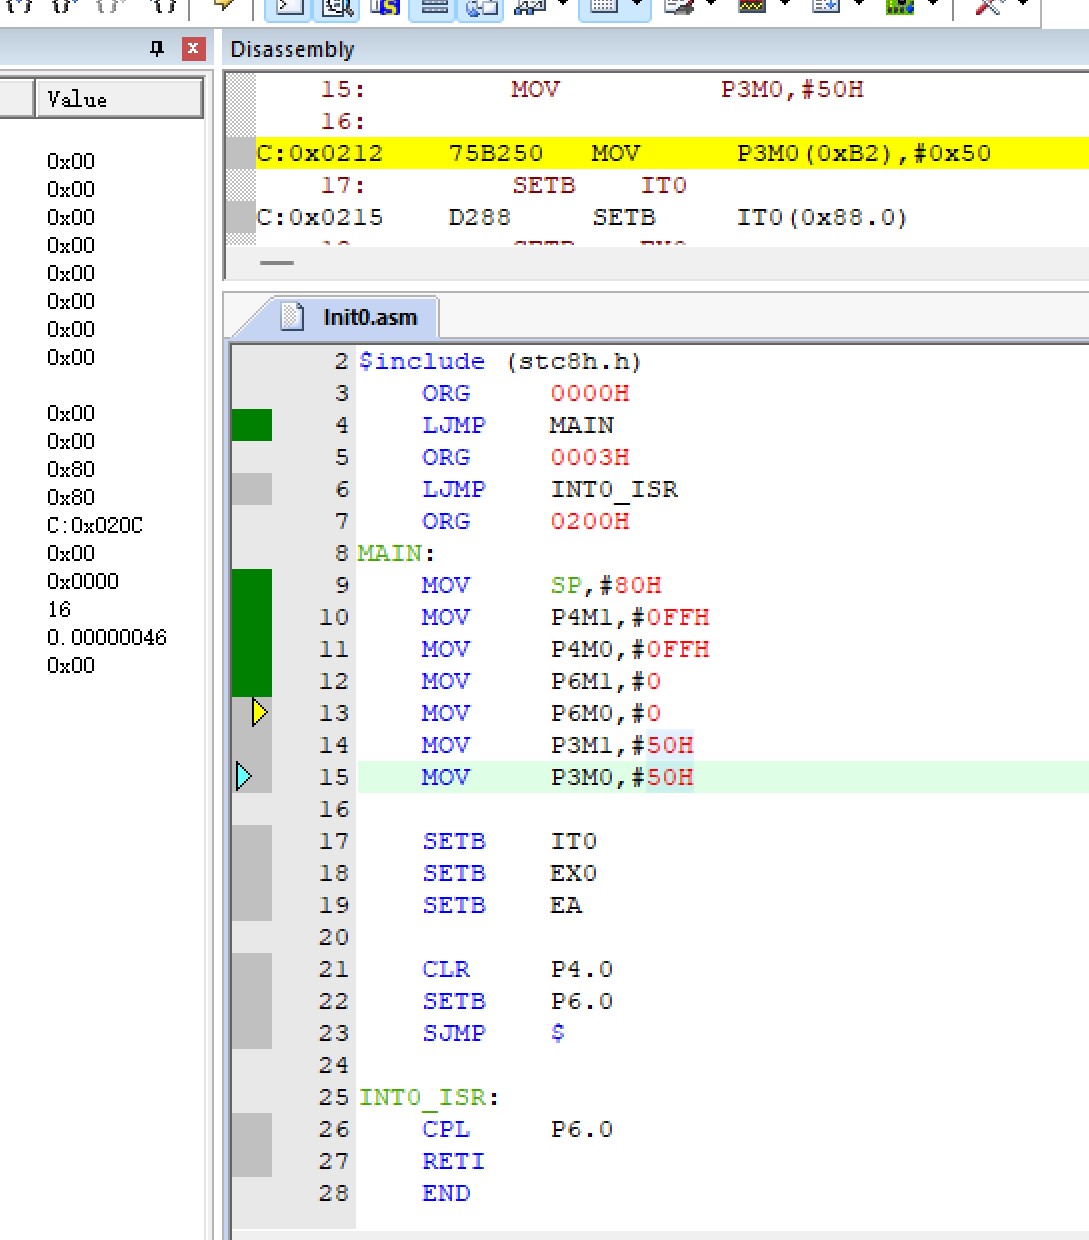The height and width of the screenshot is (1240, 1089).
Task: Open the Memory windows toolbar icon
Action: [604, 8]
